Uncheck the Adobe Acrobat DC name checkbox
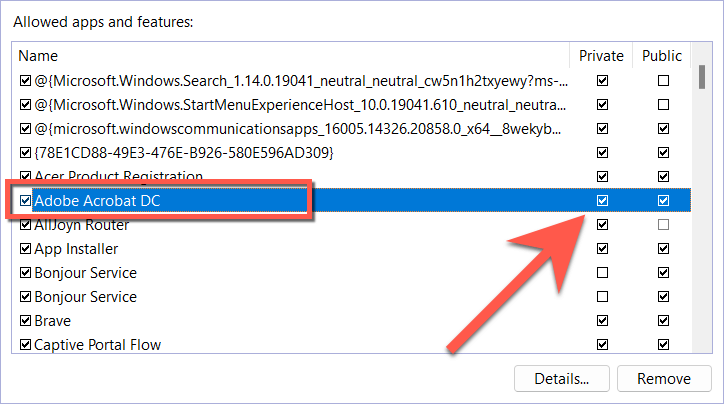This screenshot has height=404, width=724. coord(25,200)
